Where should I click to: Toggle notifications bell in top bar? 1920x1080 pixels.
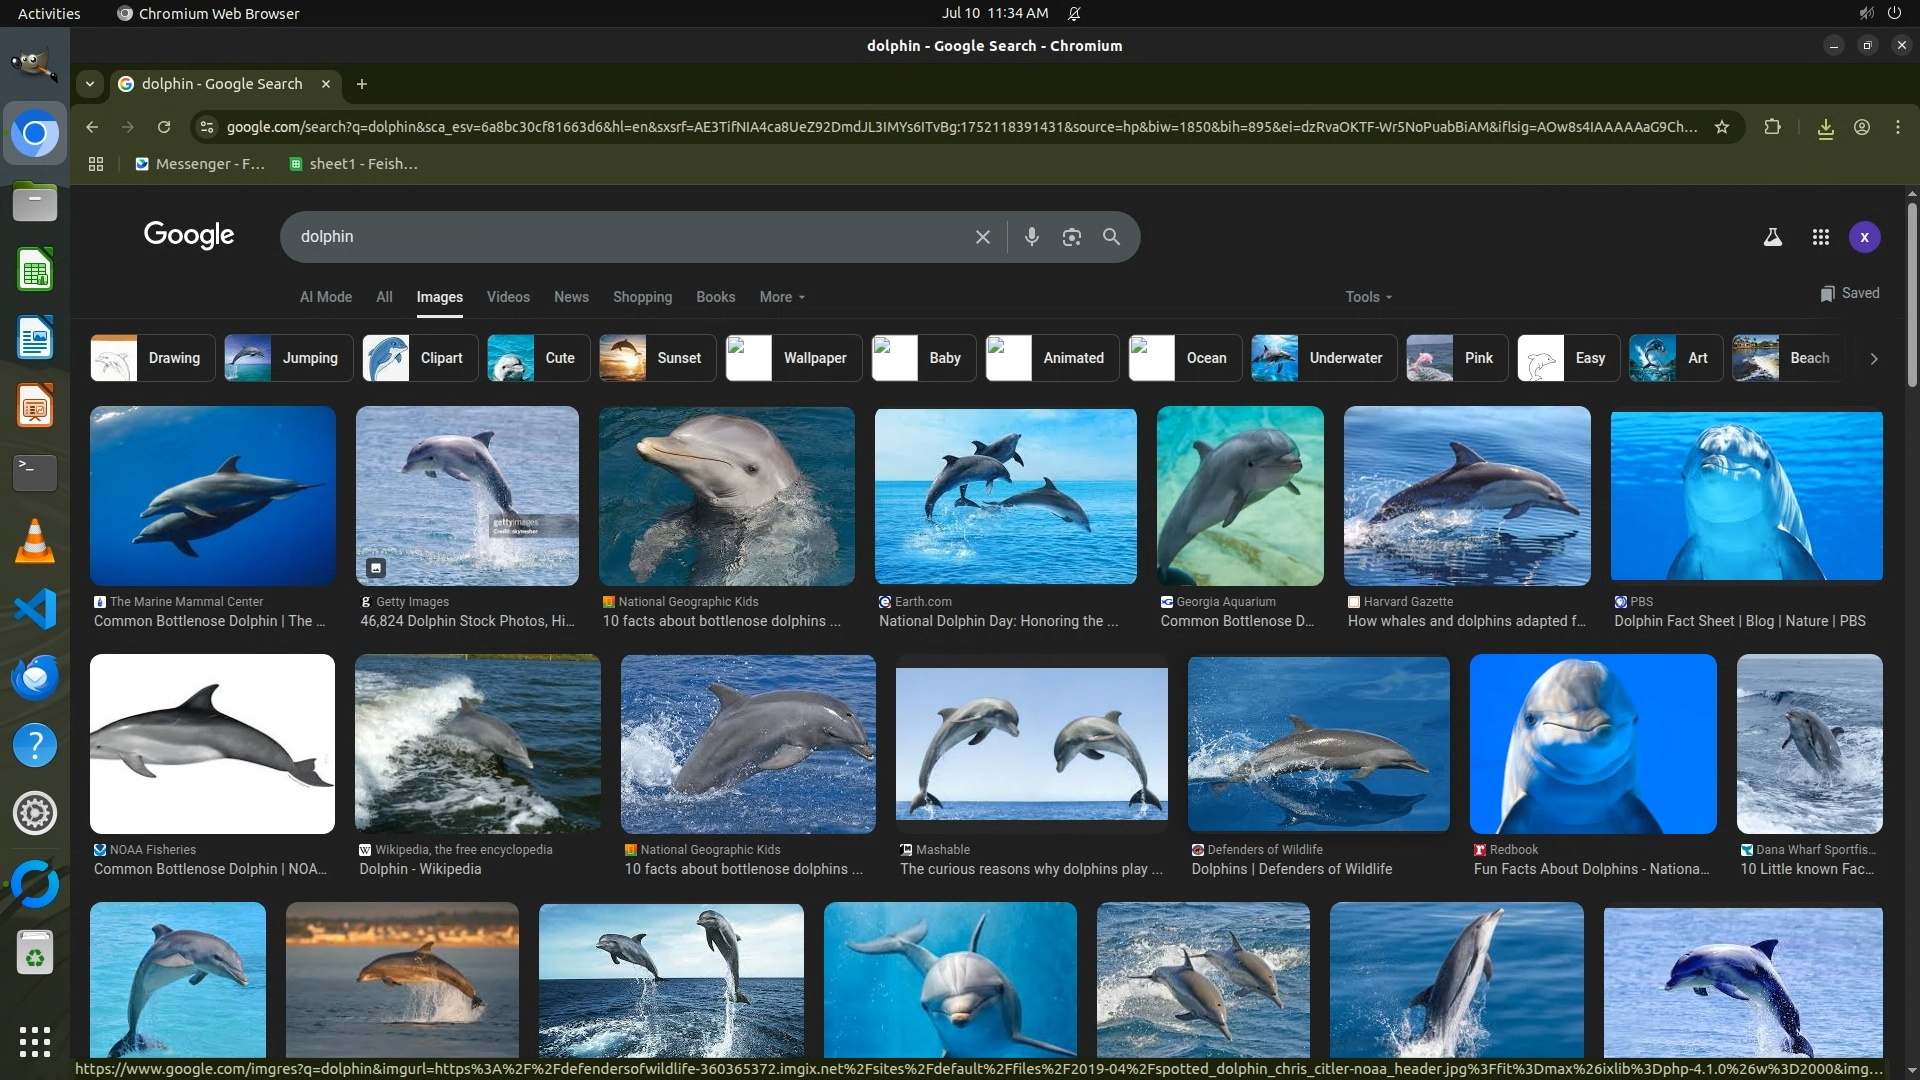pyautogui.click(x=1074, y=13)
